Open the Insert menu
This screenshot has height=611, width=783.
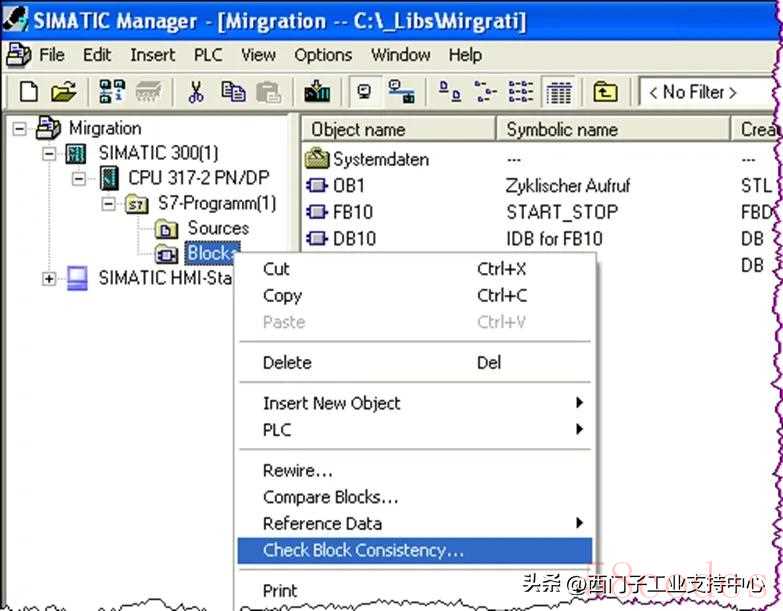153,55
